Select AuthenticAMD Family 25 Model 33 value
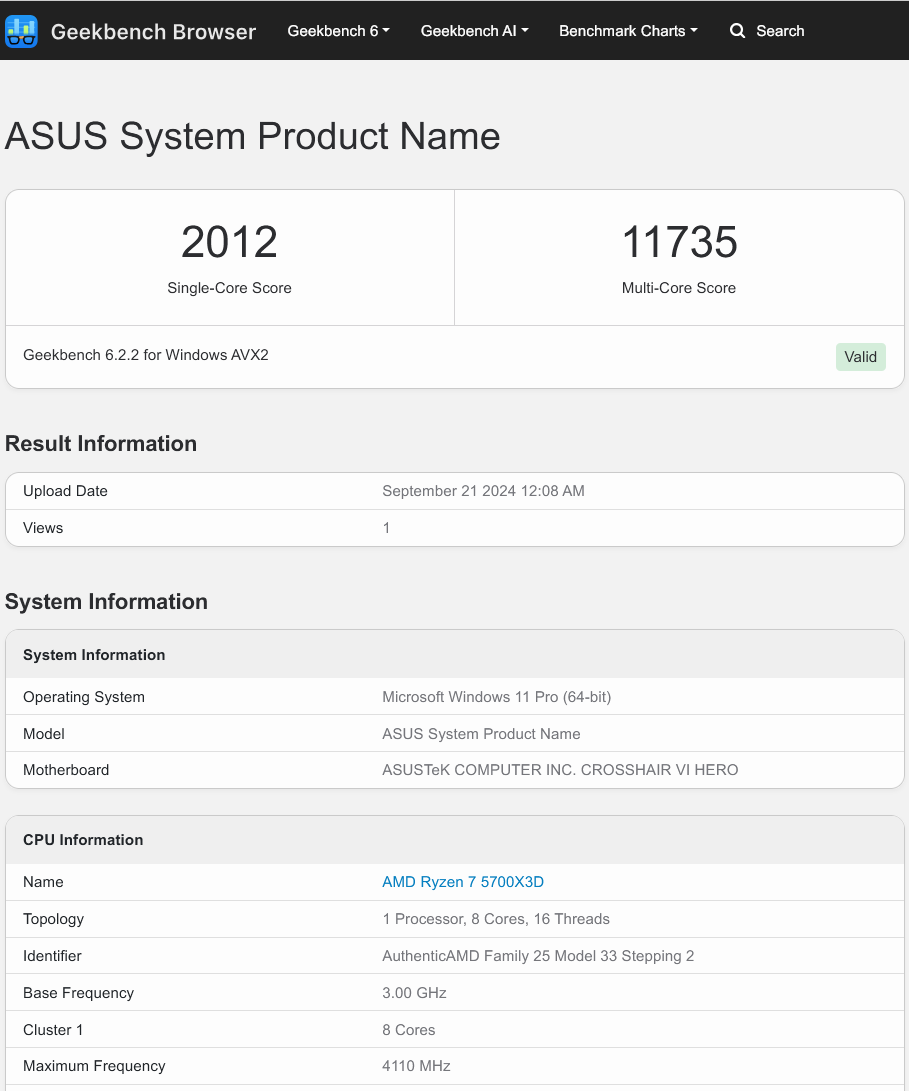909x1091 pixels. click(x=538, y=956)
